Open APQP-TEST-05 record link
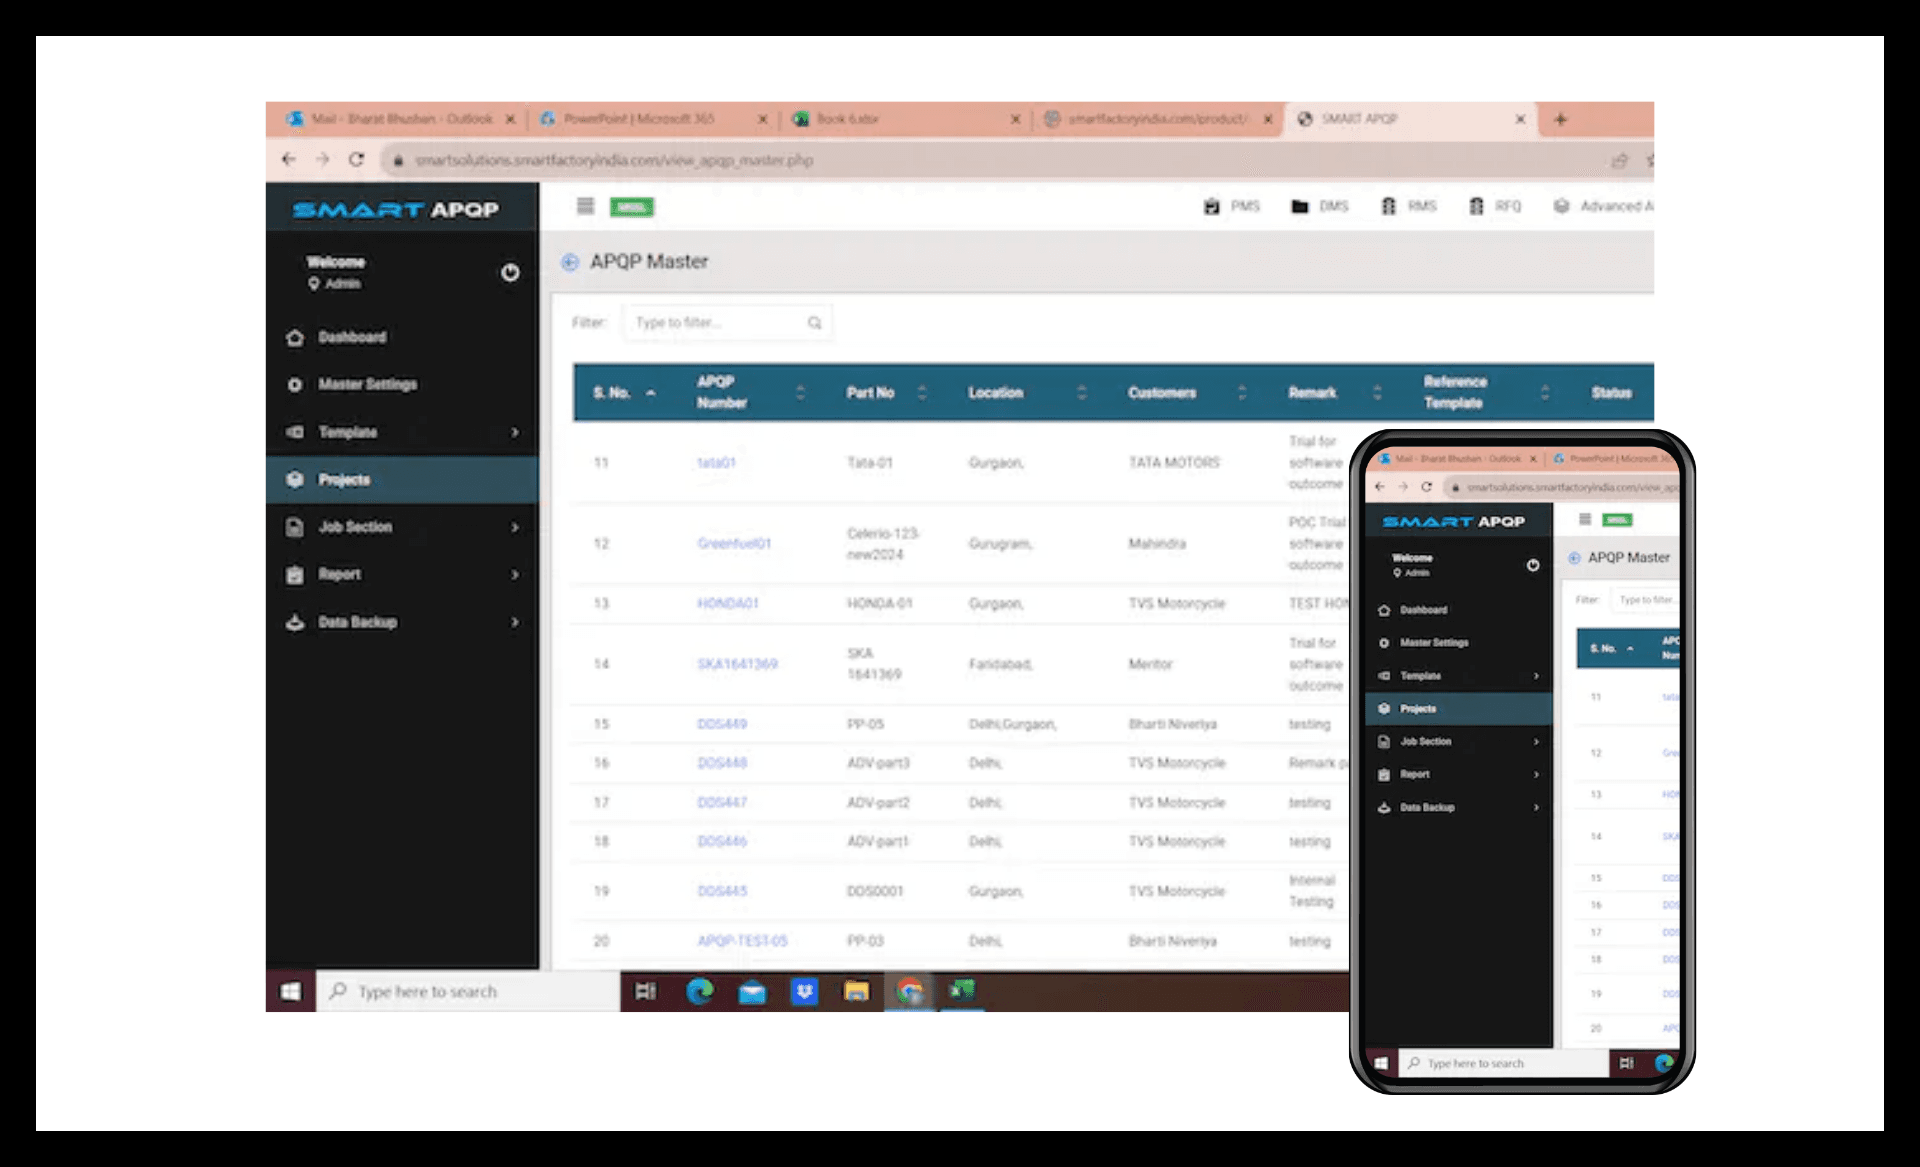Viewport: 1920px width, 1167px height. pyautogui.click(x=743, y=940)
